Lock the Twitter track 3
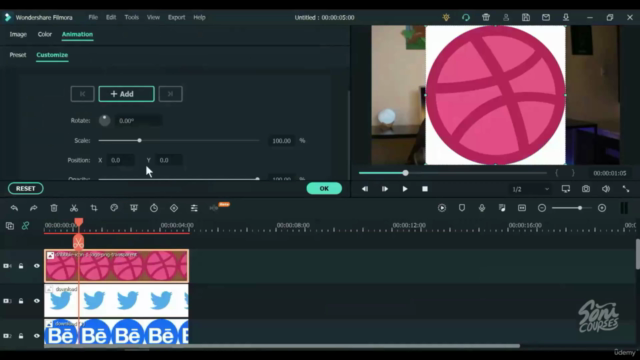640x360 pixels. pos(21,301)
